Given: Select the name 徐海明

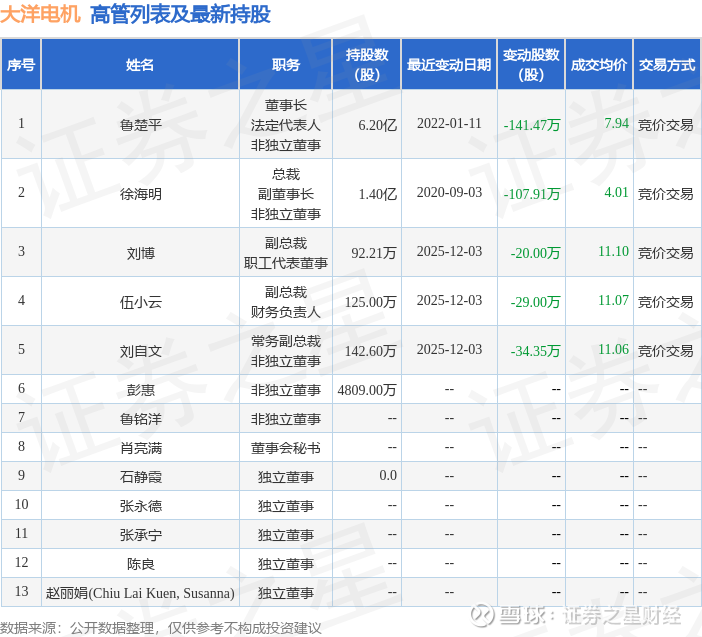Looking at the screenshot, I should tap(141, 194).
